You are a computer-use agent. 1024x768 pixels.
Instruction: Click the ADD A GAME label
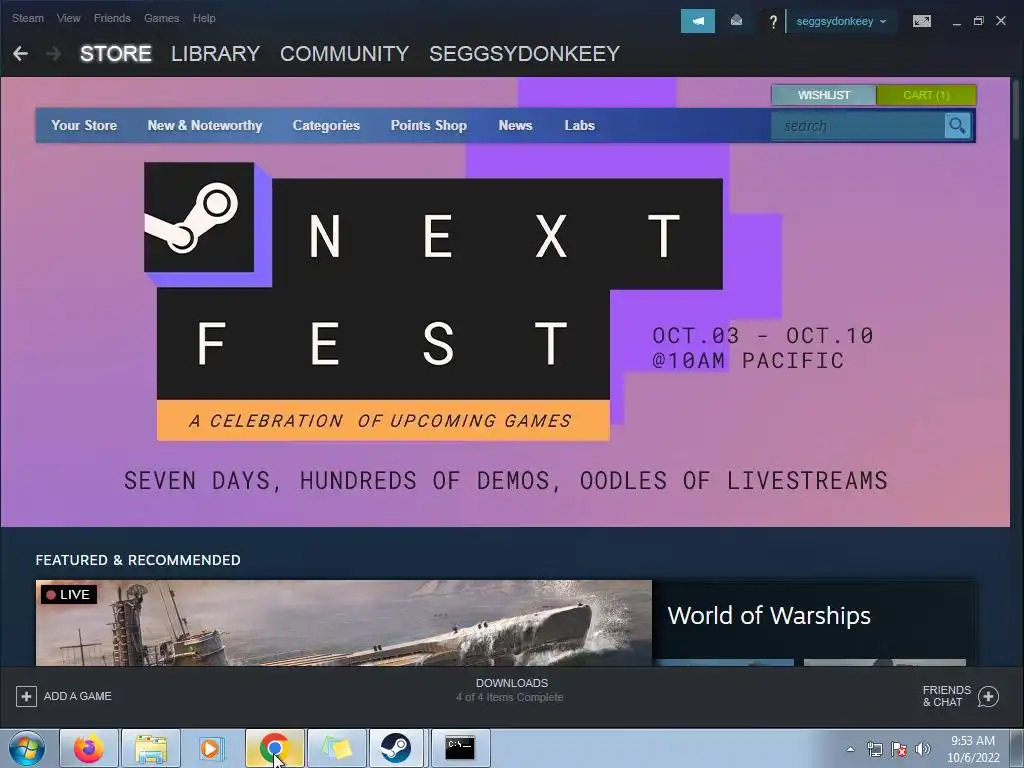(78, 696)
